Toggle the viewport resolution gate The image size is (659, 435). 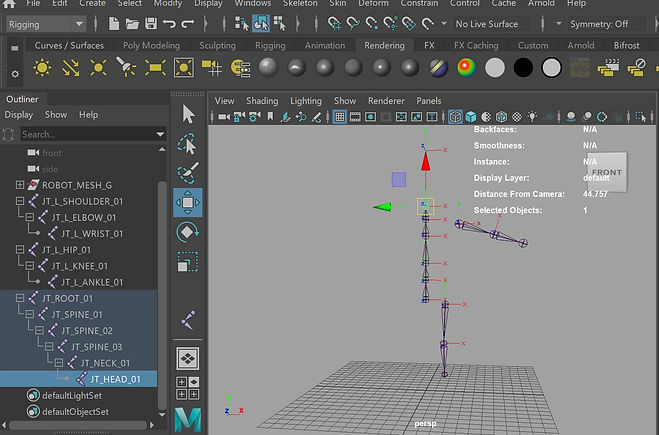370,117
